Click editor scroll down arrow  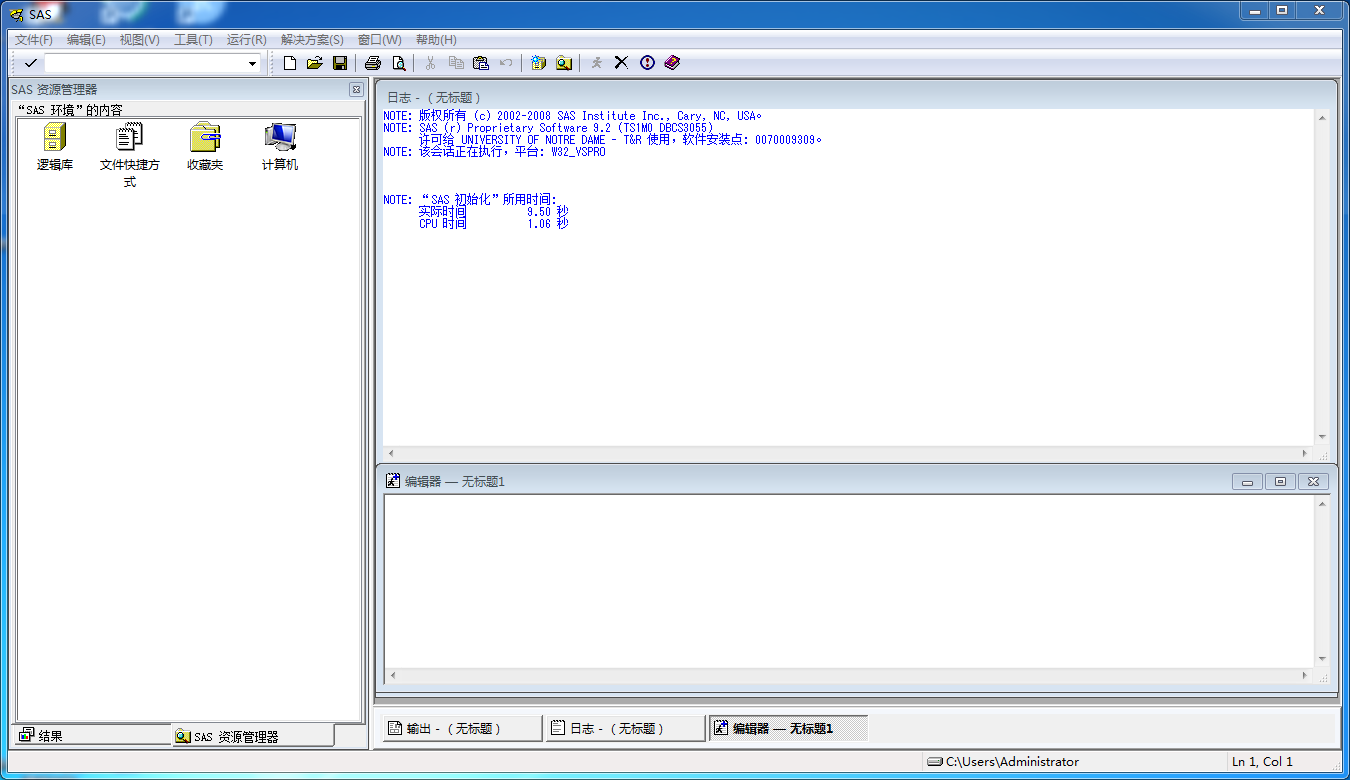pyautogui.click(x=1322, y=658)
